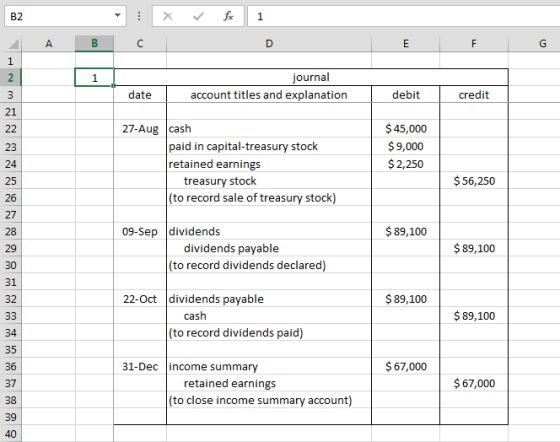Viewport: 560px width, 442px height.
Task: Click the $67,000 debit cell
Action: point(405,366)
